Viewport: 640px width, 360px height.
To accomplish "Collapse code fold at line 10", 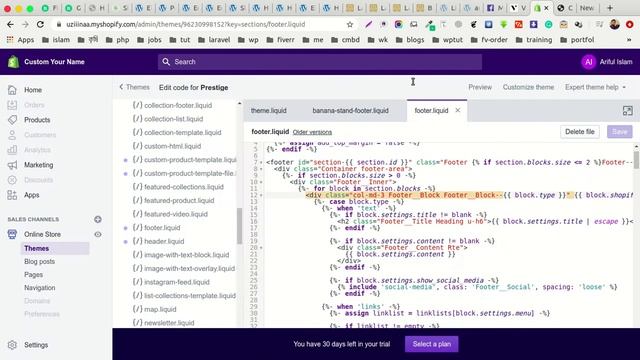I will coord(261,182).
